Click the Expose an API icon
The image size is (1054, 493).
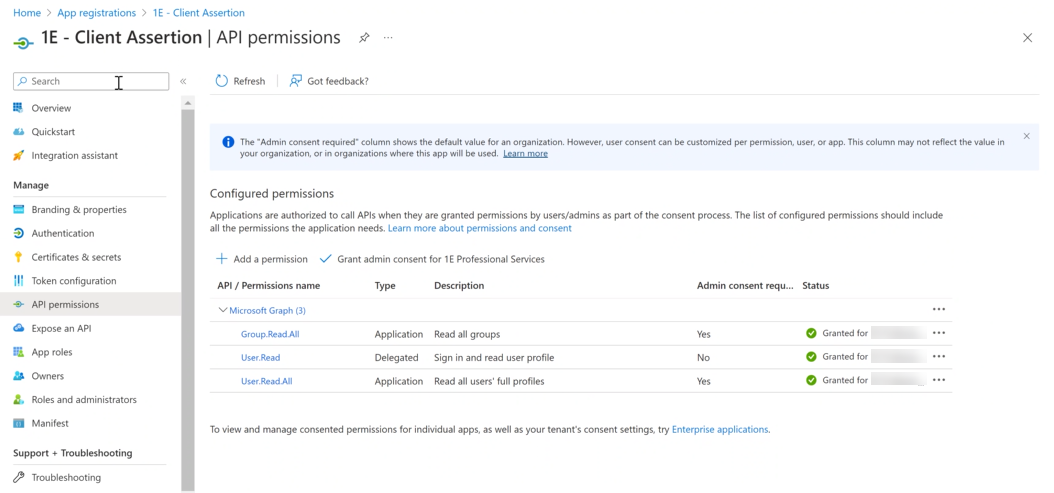click(18, 328)
